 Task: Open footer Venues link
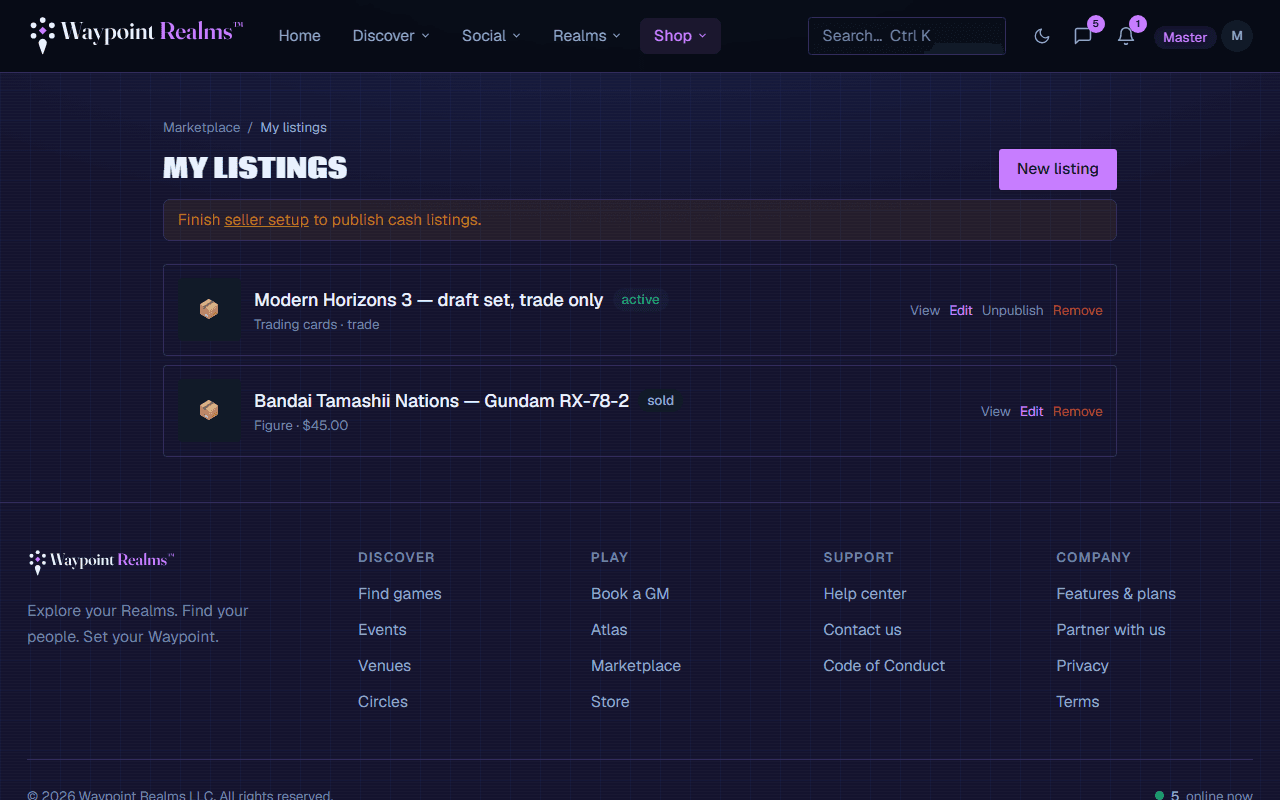pos(385,666)
